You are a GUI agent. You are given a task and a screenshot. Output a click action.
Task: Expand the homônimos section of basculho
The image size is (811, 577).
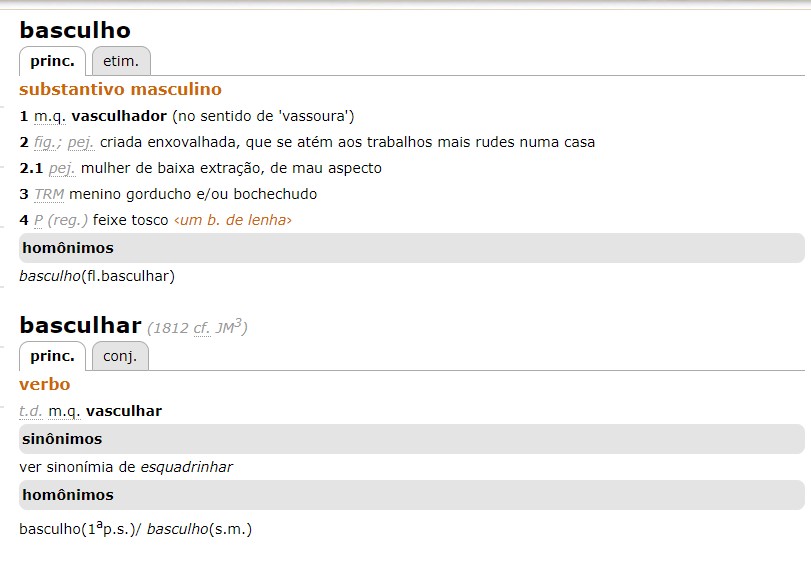(x=65, y=247)
